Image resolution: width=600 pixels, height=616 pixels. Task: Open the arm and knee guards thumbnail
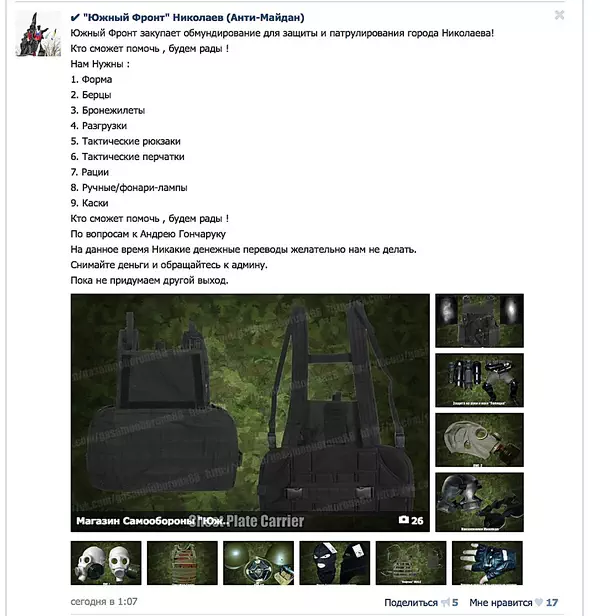(479, 380)
